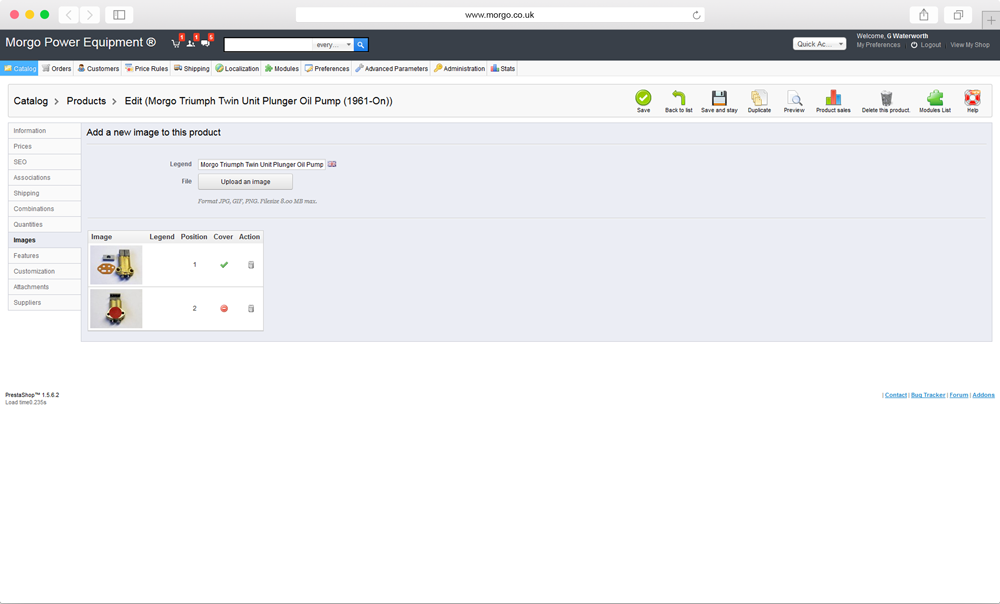1000x604 pixels.
Task: Select the Combinations product tab
Action: 45,209
